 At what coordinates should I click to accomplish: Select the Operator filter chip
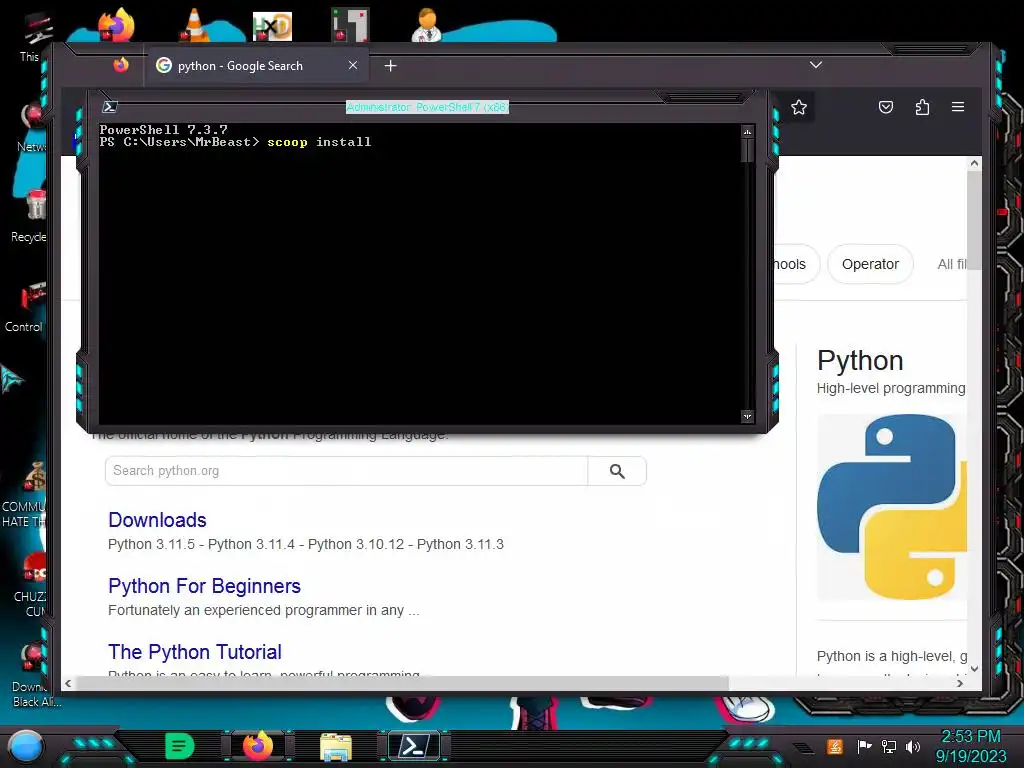pyautogui.click(x=870, y=264)
